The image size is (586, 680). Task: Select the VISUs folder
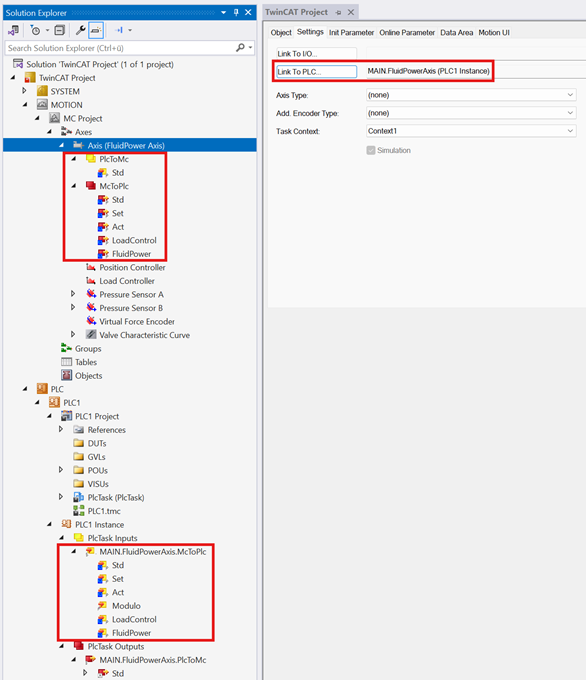[98, 484]
